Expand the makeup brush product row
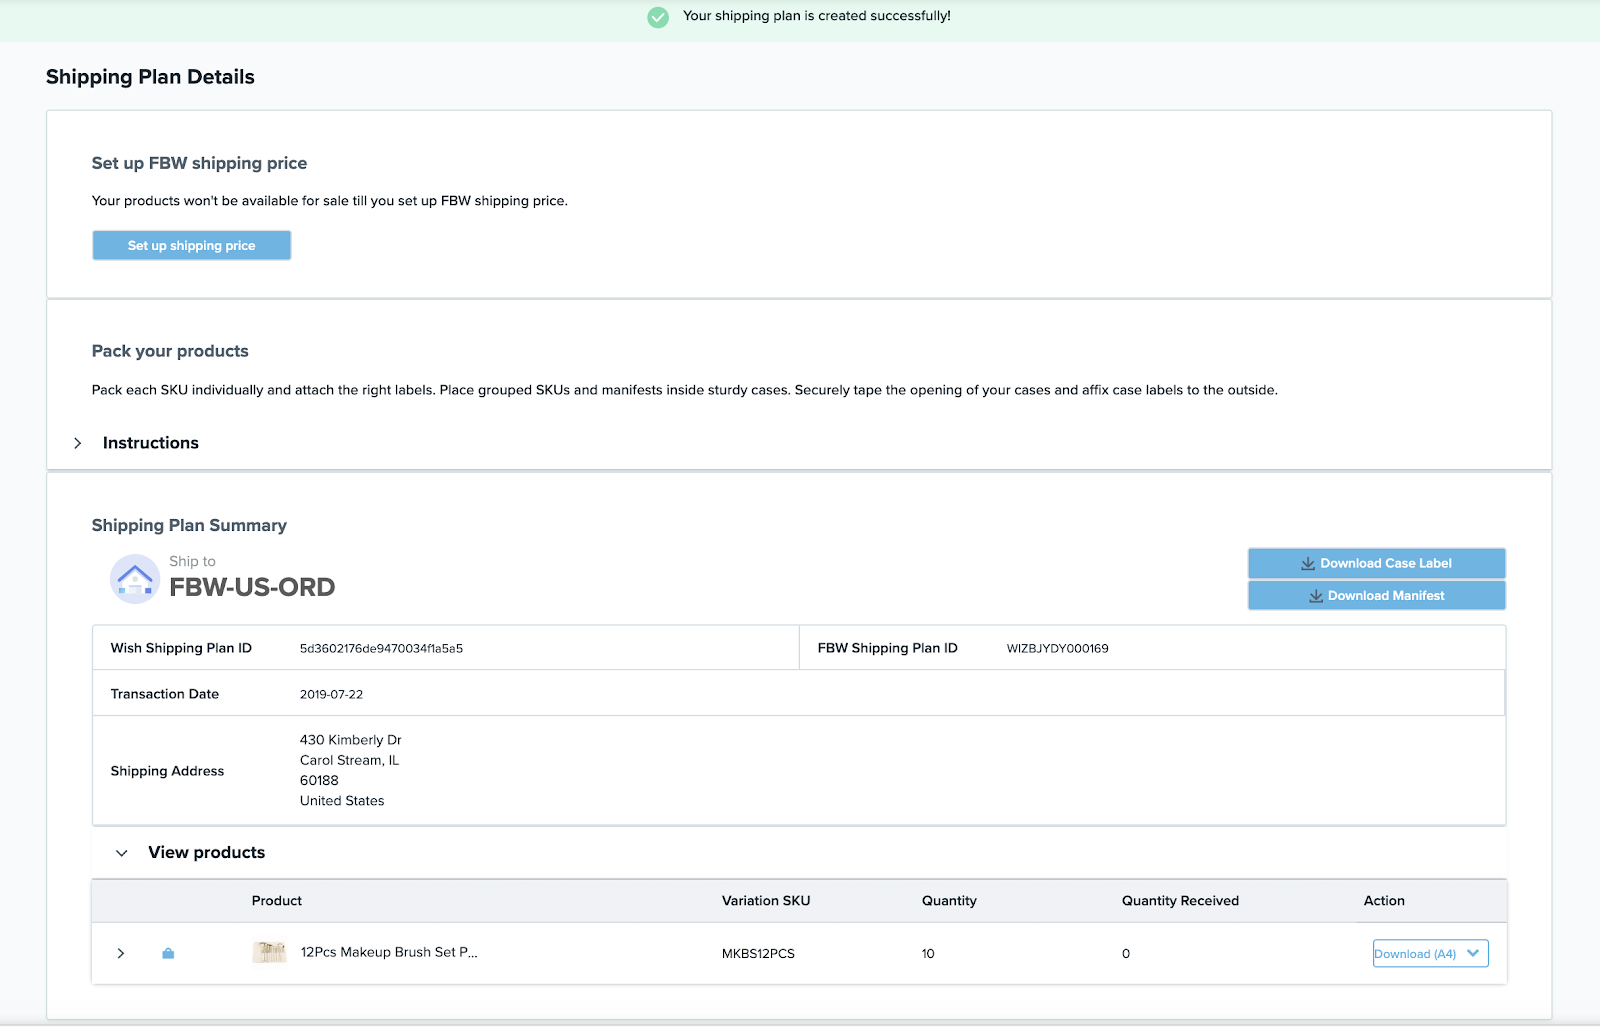This screenshot has height=1027, width=1600. (x=121, y=953)
